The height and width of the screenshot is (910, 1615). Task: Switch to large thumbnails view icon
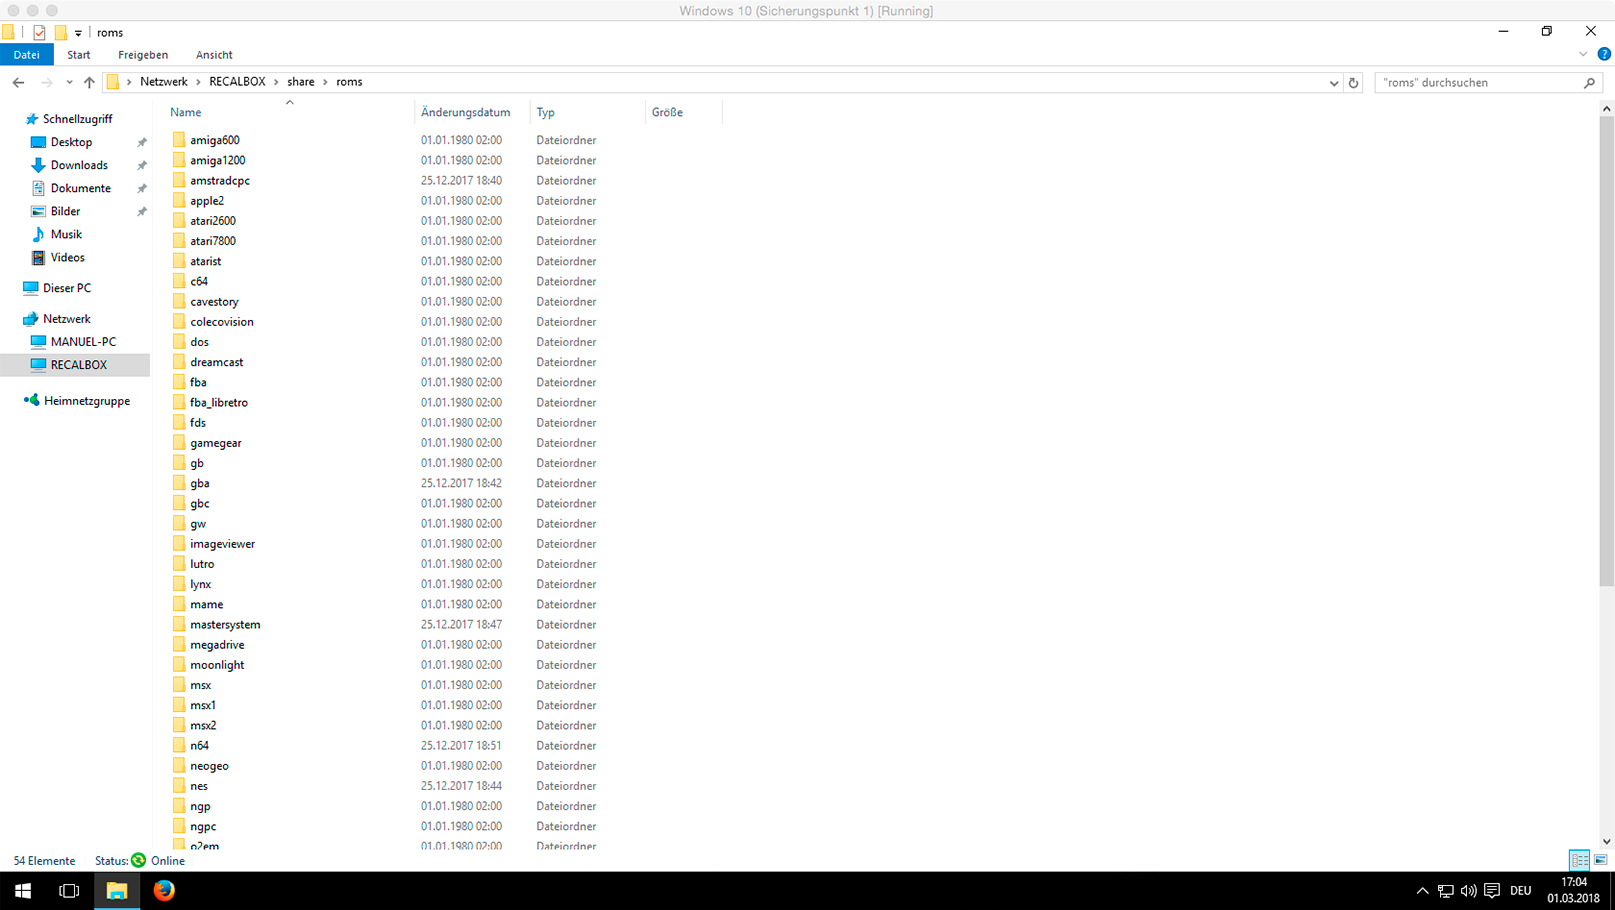(1601, 860)
